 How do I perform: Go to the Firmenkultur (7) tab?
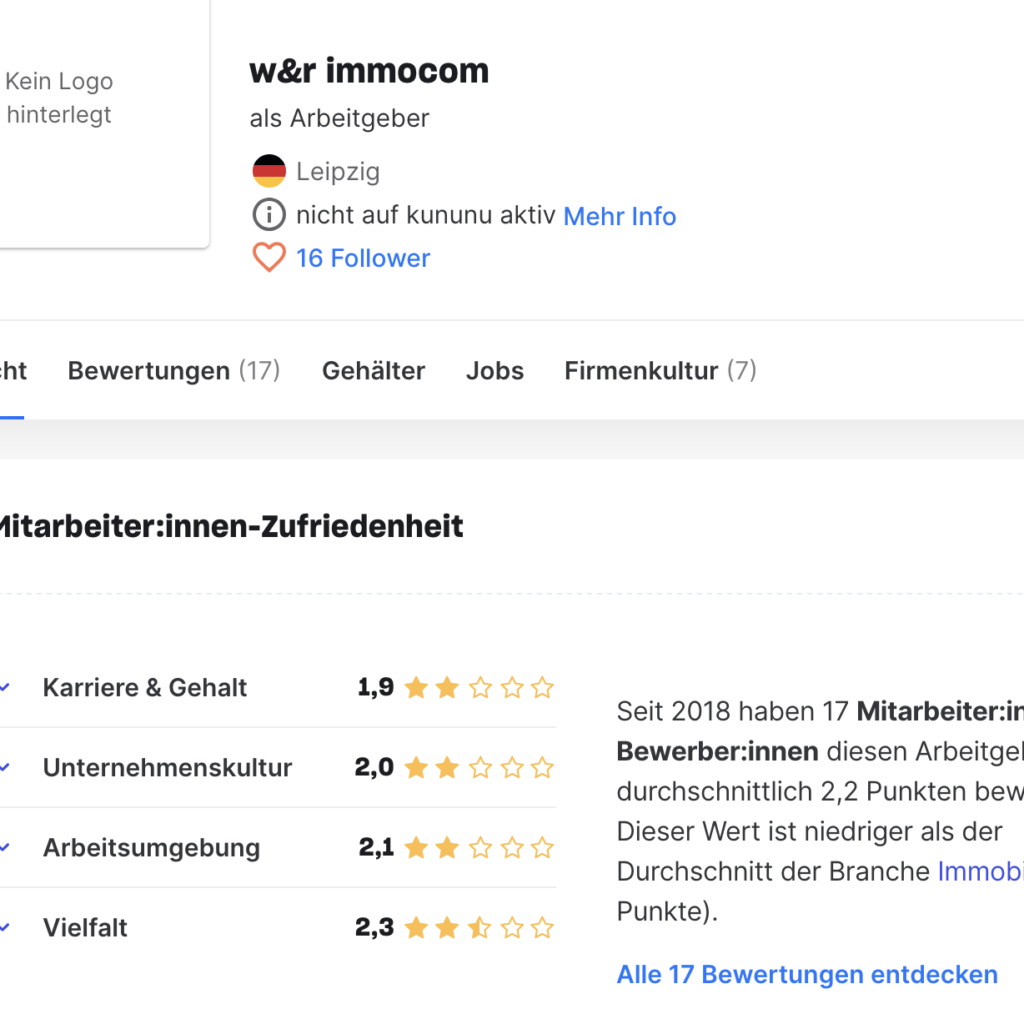click(x=660, y=371)
